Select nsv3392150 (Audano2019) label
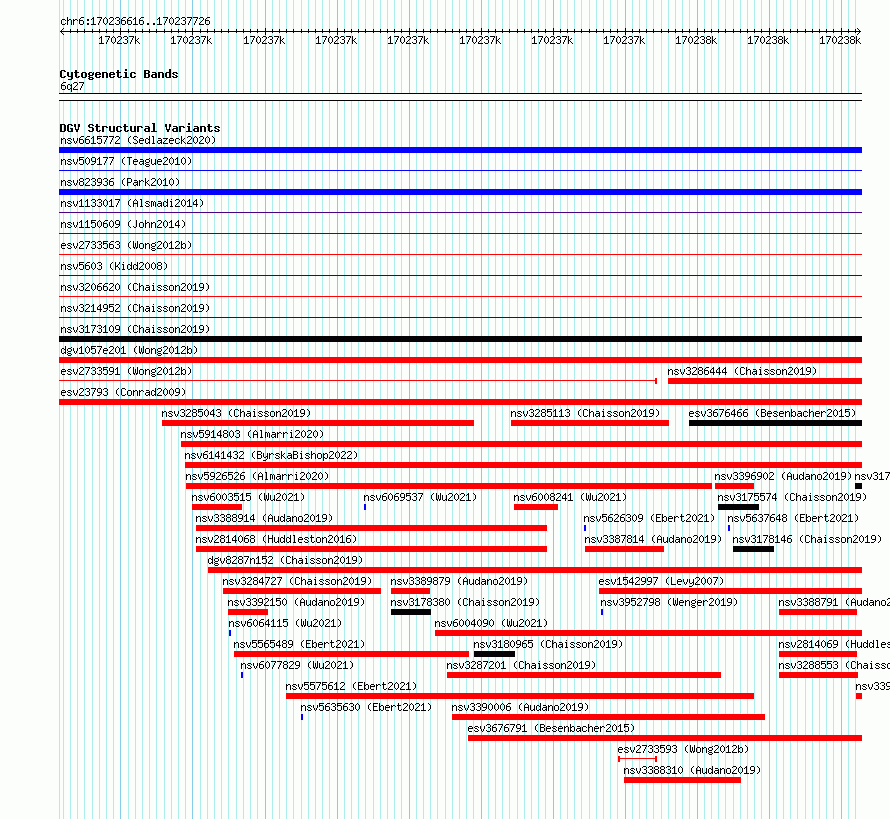Viewport: 890px width, 819px height. 296,602
